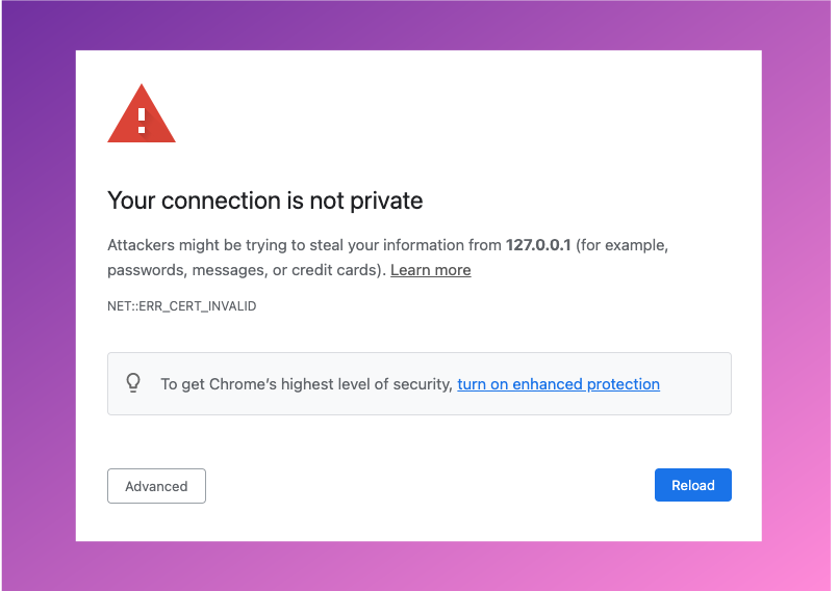Click the white exclamation mark in triangle
Screen dimensions: 831x591
point(142,121)
